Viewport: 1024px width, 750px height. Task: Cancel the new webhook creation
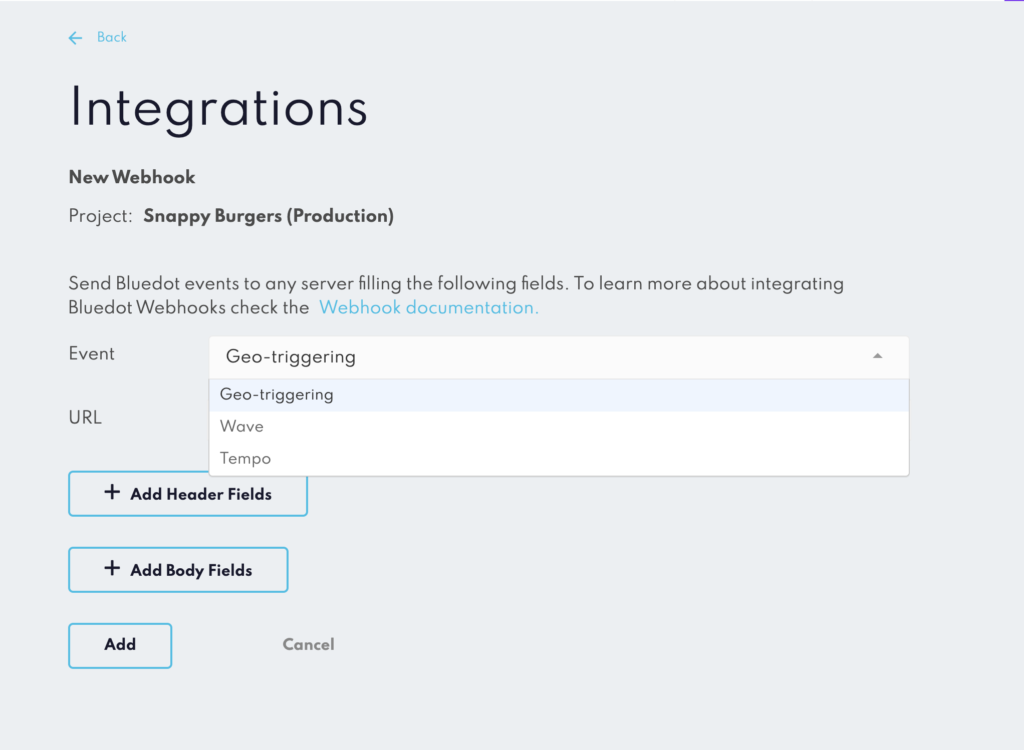[x=308, y=645]
